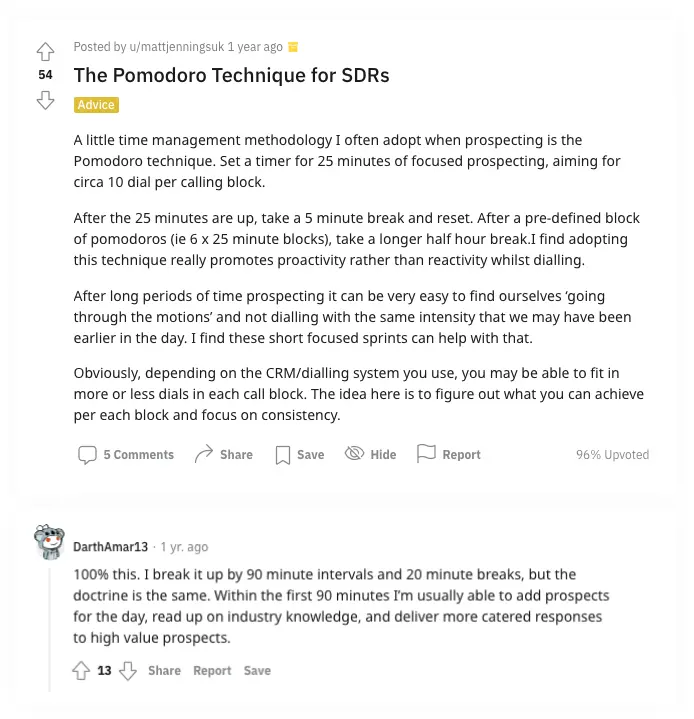Save DarthAmar13's comment
Image resolution: width=694 pixels, height=719 pixels.
coord(257,671)
